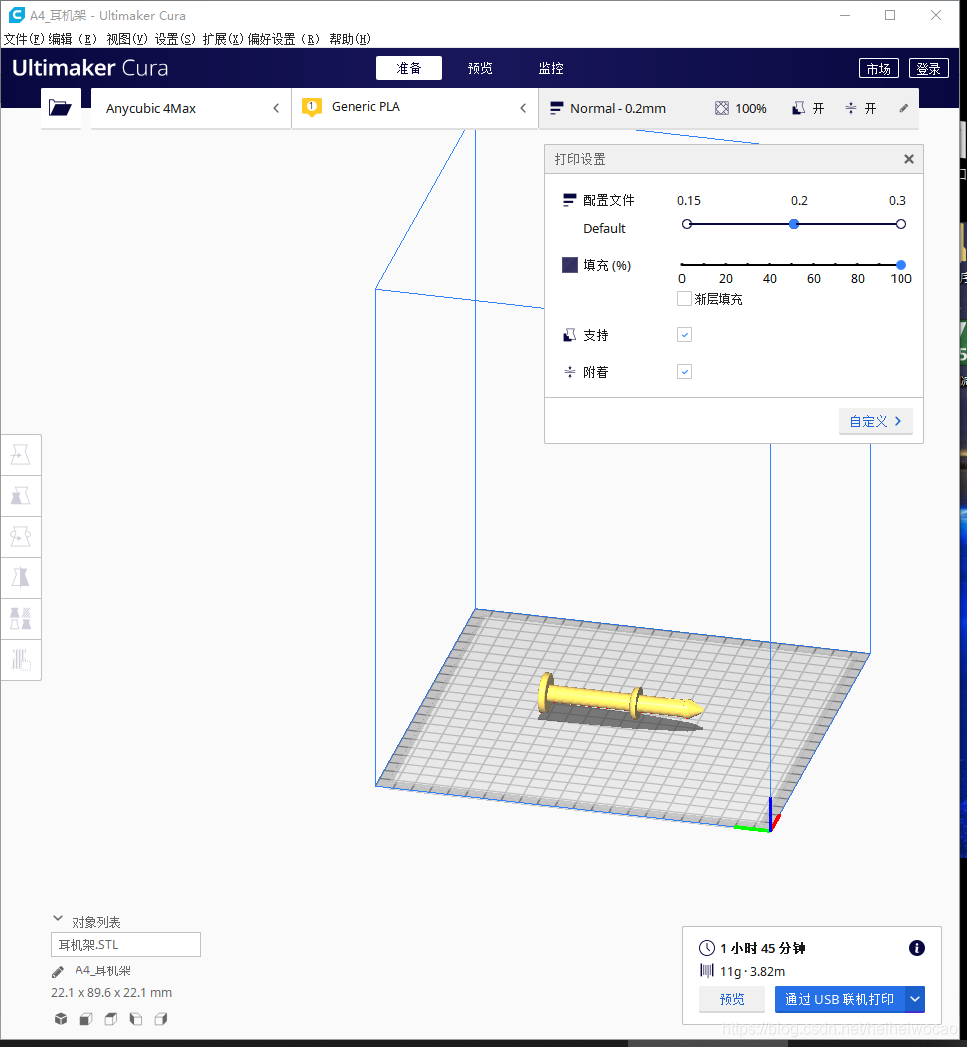Screen dimensions: 967x1047
Task: Click pencil icon next to A4_耳机架 name
Action: click(58, 972)
